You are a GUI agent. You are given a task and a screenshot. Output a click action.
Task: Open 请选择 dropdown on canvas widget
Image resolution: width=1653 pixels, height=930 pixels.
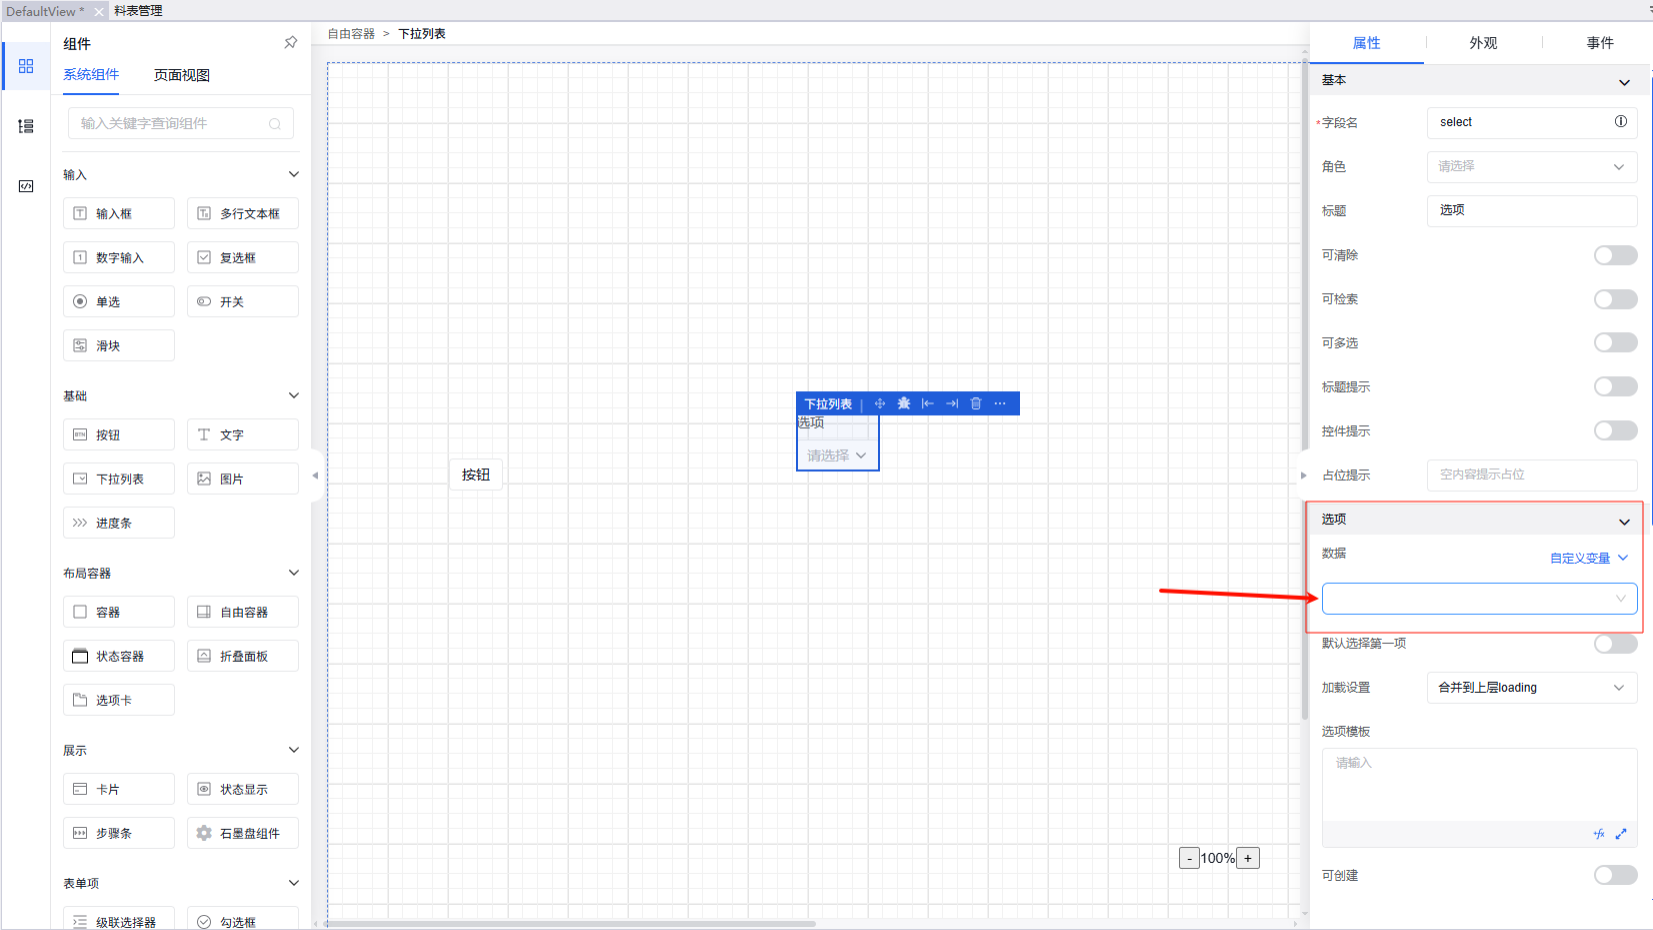(837, 455)
